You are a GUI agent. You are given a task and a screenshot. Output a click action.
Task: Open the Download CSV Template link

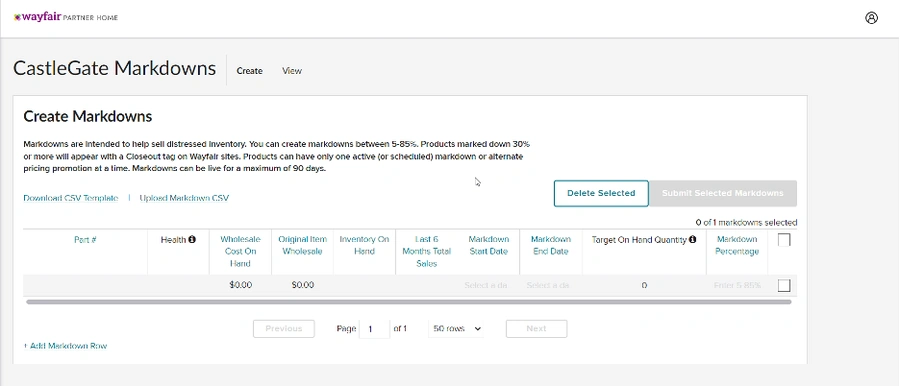pyautogui.click(x=71, y=198)
